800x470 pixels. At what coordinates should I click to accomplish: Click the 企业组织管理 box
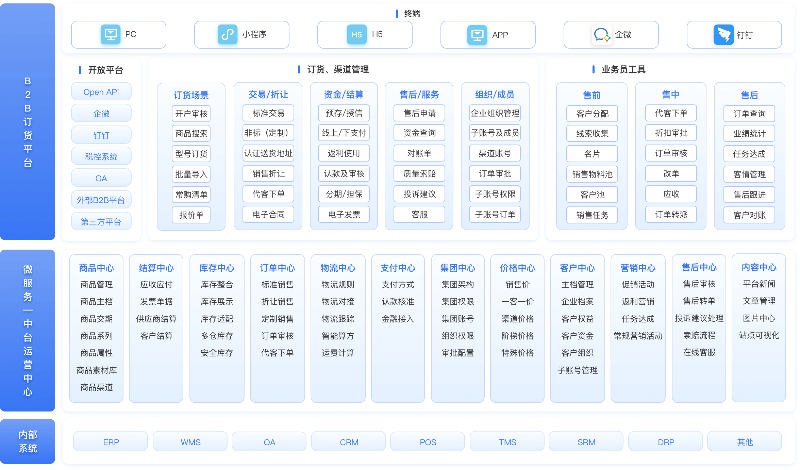click(x=495, y=113)
